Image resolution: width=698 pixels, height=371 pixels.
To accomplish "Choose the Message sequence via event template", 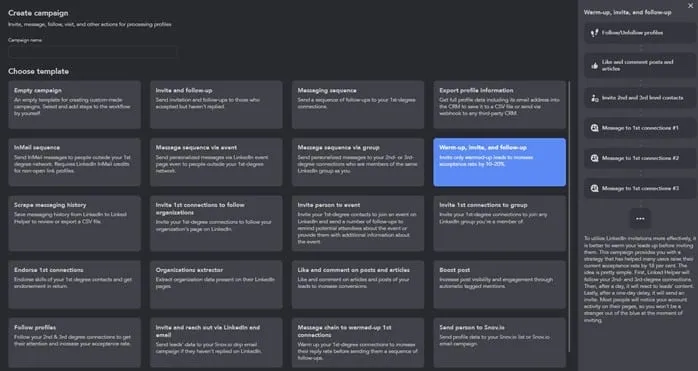I will pos(216,162).
